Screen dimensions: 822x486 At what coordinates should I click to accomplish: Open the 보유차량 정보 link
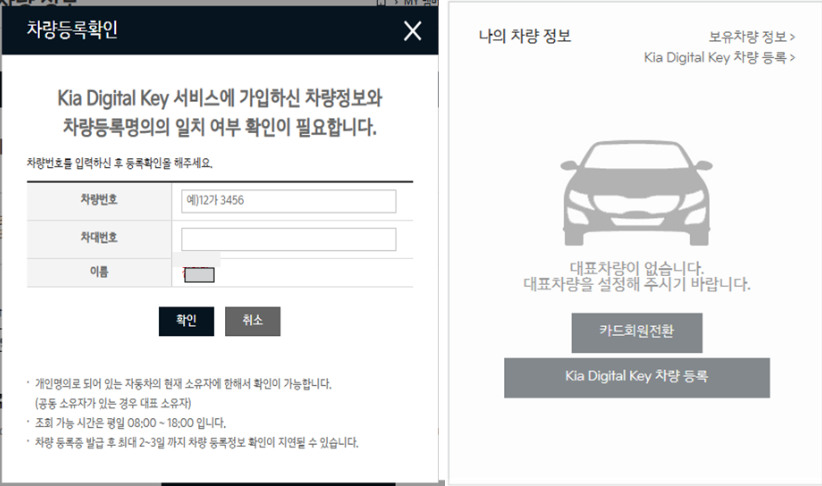(x=752, y=37)
